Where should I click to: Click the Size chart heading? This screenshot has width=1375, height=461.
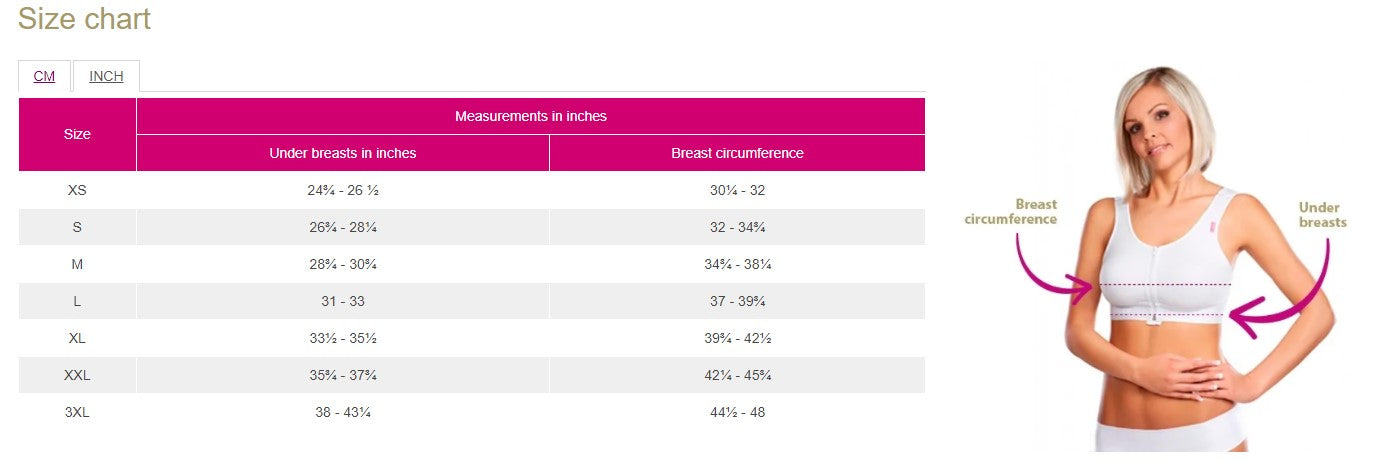click(x=85, y=19)
